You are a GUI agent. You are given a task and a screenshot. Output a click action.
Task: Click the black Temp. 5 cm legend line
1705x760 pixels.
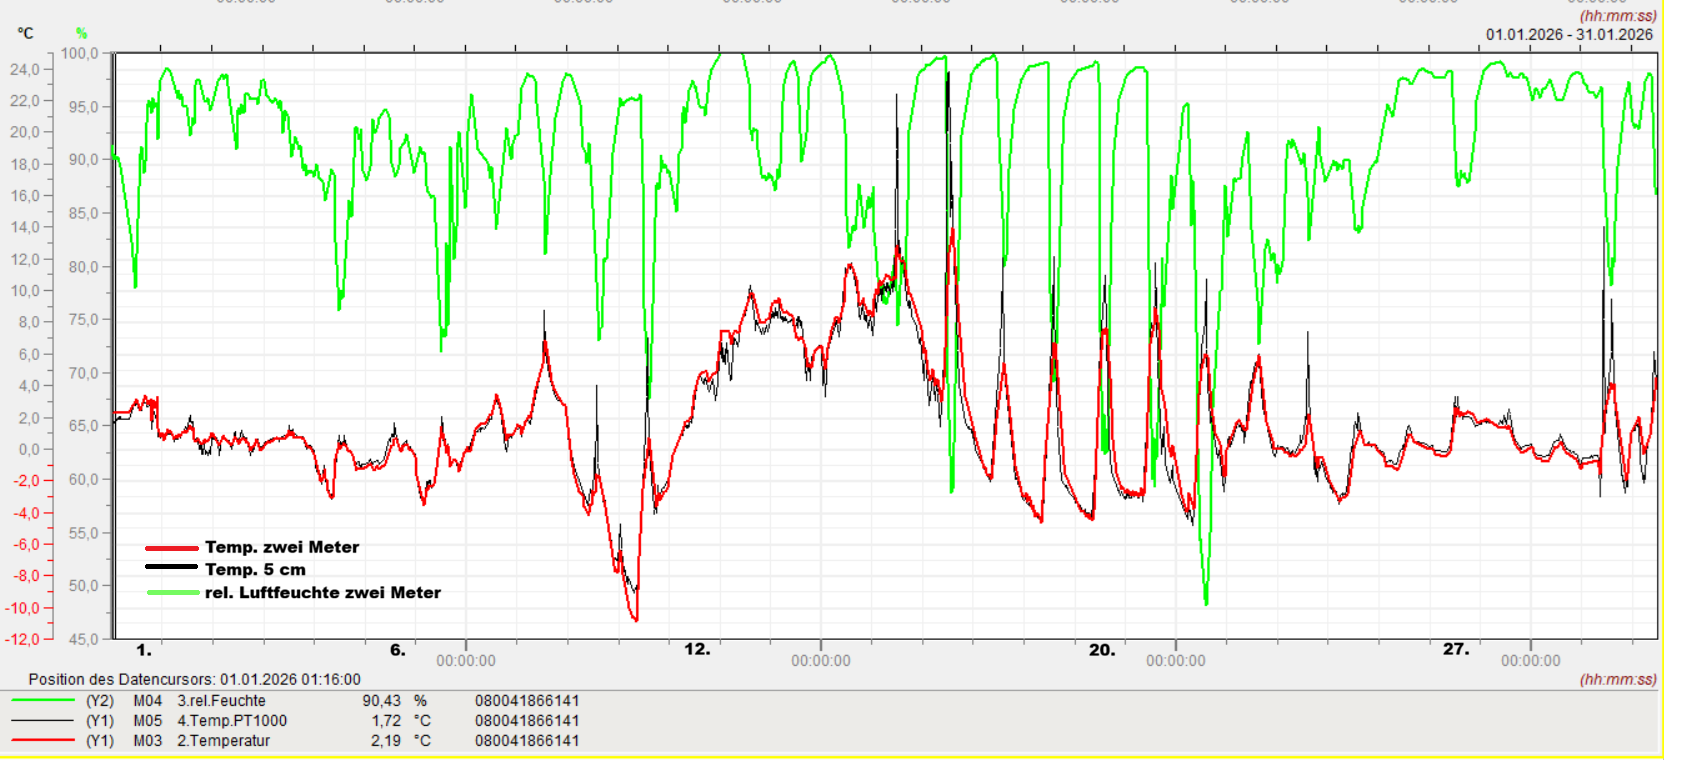171,568
